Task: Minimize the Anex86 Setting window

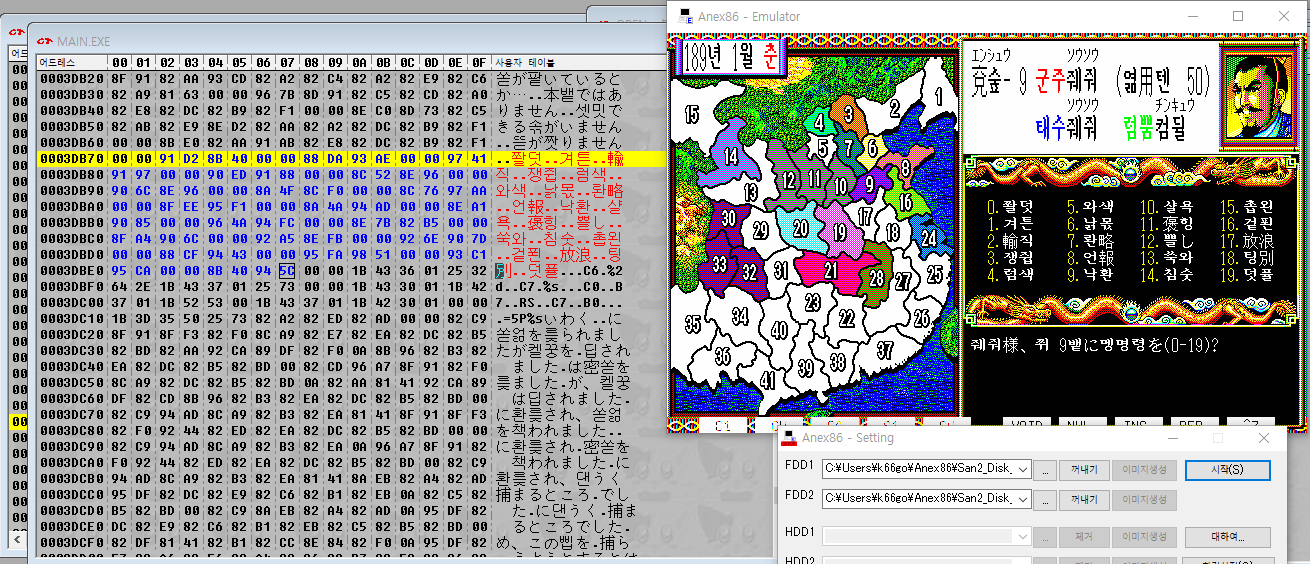Action: tap(1173, 438)
